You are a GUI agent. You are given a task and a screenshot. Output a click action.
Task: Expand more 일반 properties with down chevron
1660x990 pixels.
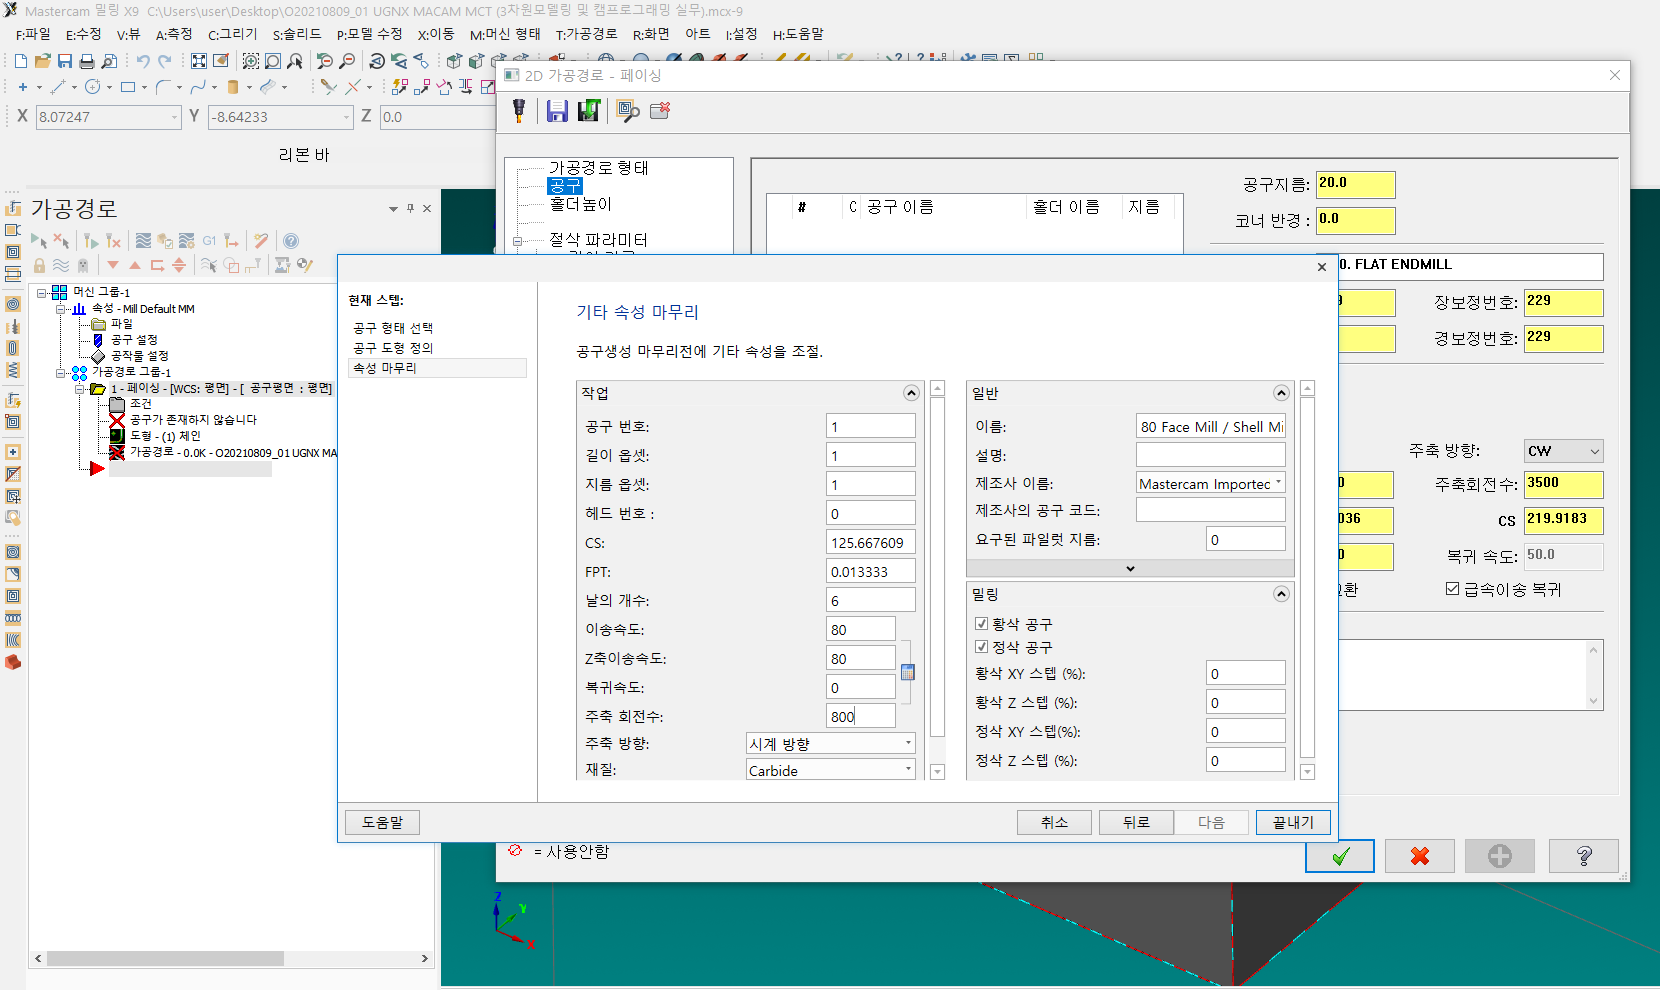coord(1130,568)
